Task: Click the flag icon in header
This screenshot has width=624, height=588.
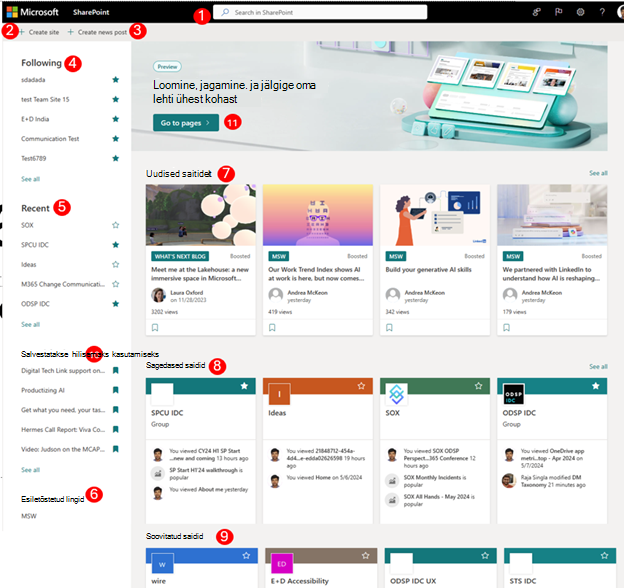Action: (x=558, y=12)
